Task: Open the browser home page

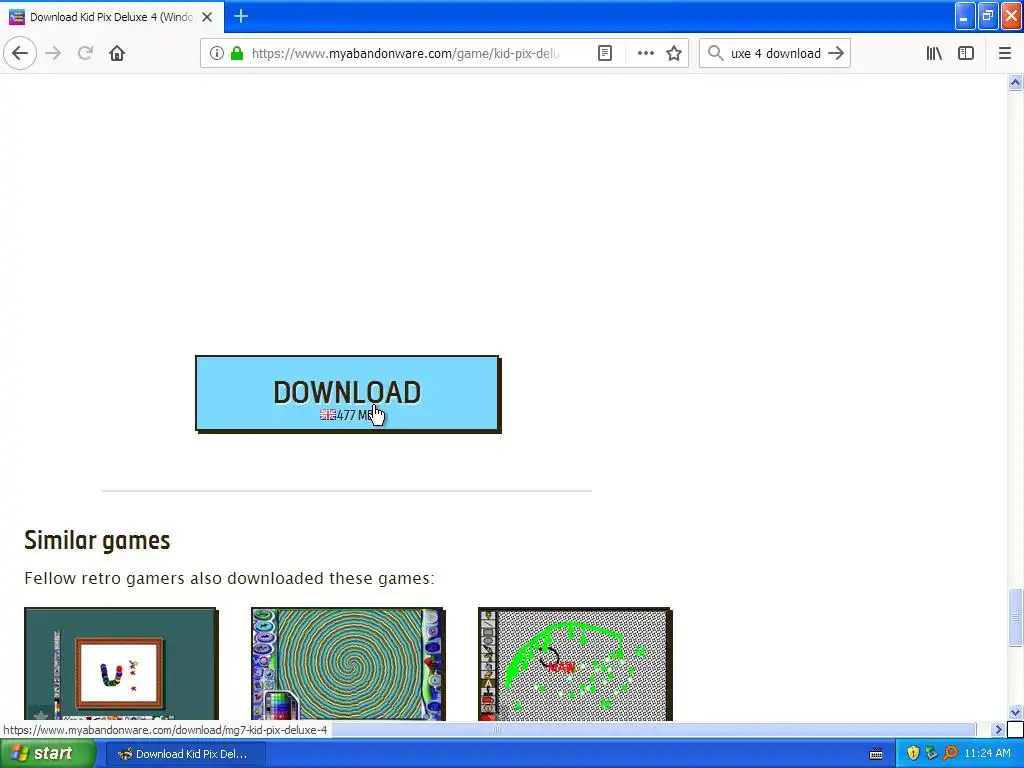Action: 117,53
